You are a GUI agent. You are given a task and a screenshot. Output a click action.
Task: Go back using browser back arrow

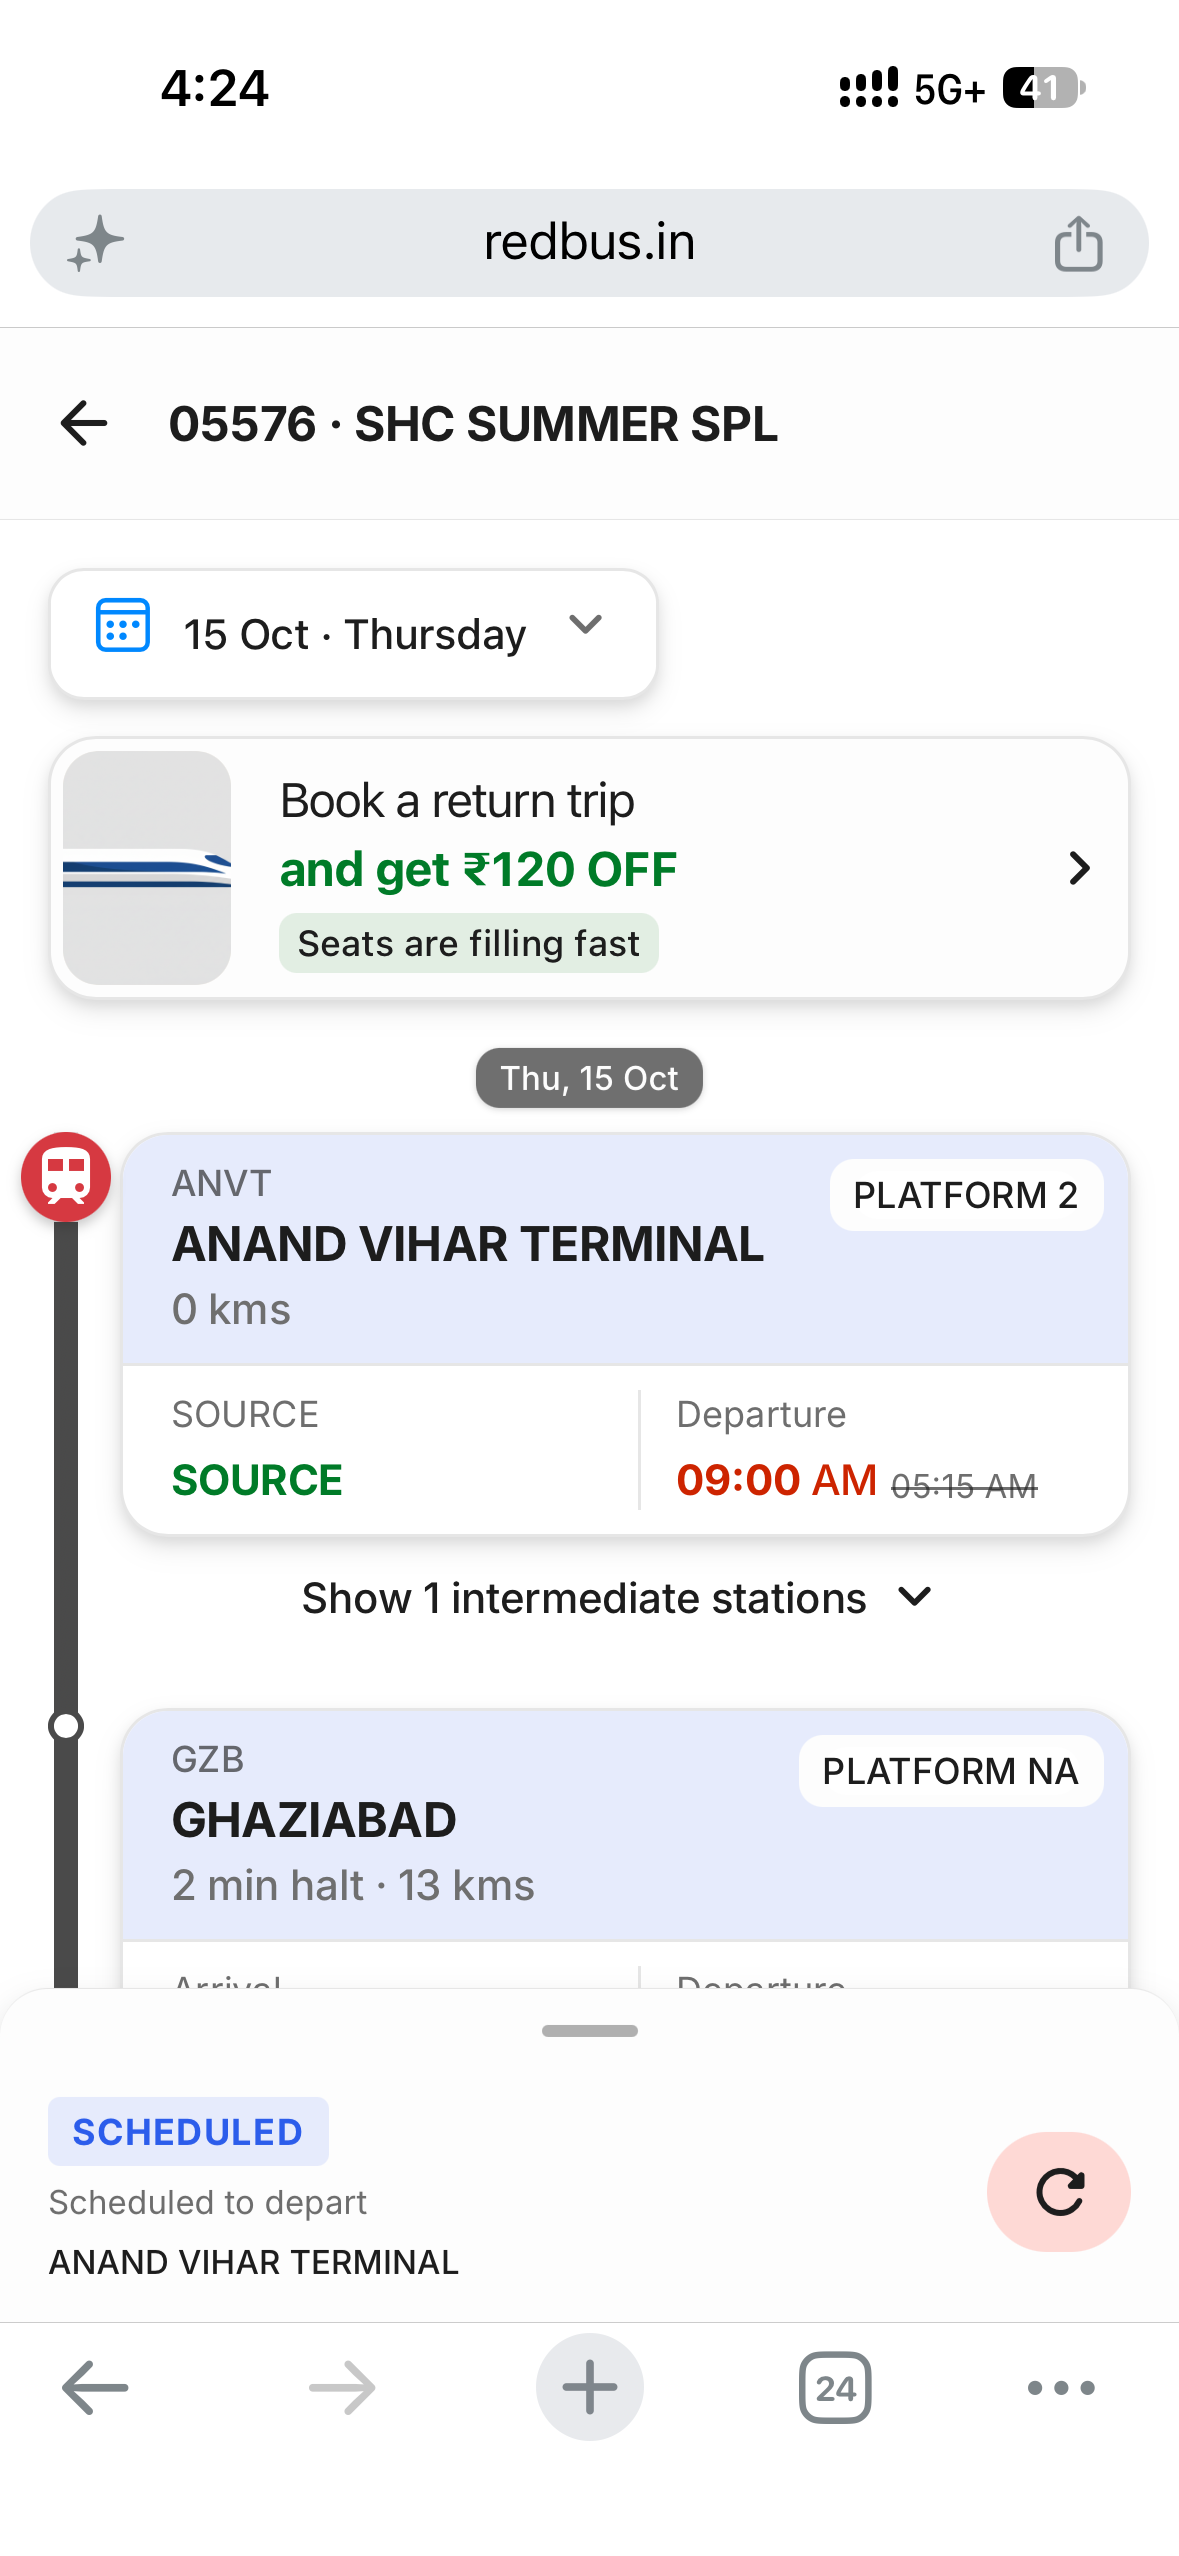pos(95,2387)
